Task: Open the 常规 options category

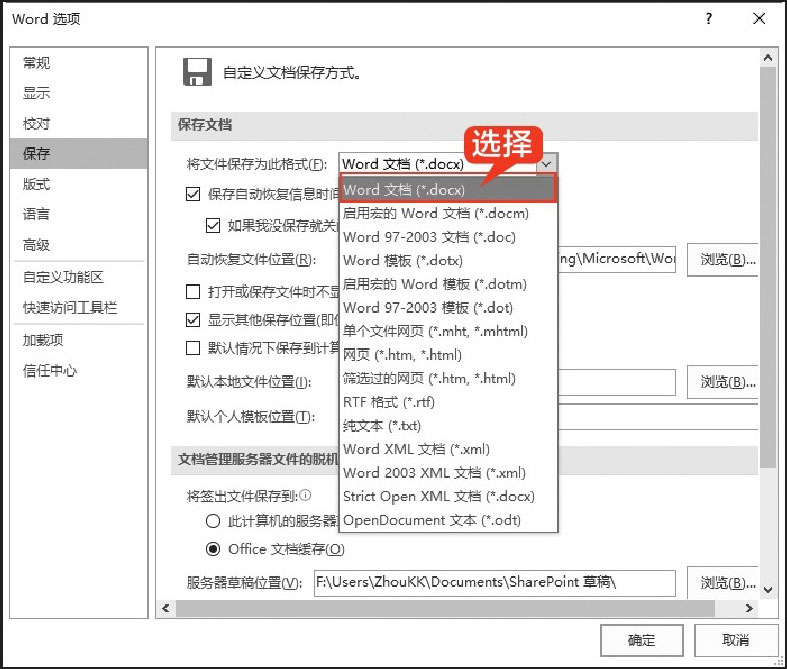Action: (x=78, y=63)
